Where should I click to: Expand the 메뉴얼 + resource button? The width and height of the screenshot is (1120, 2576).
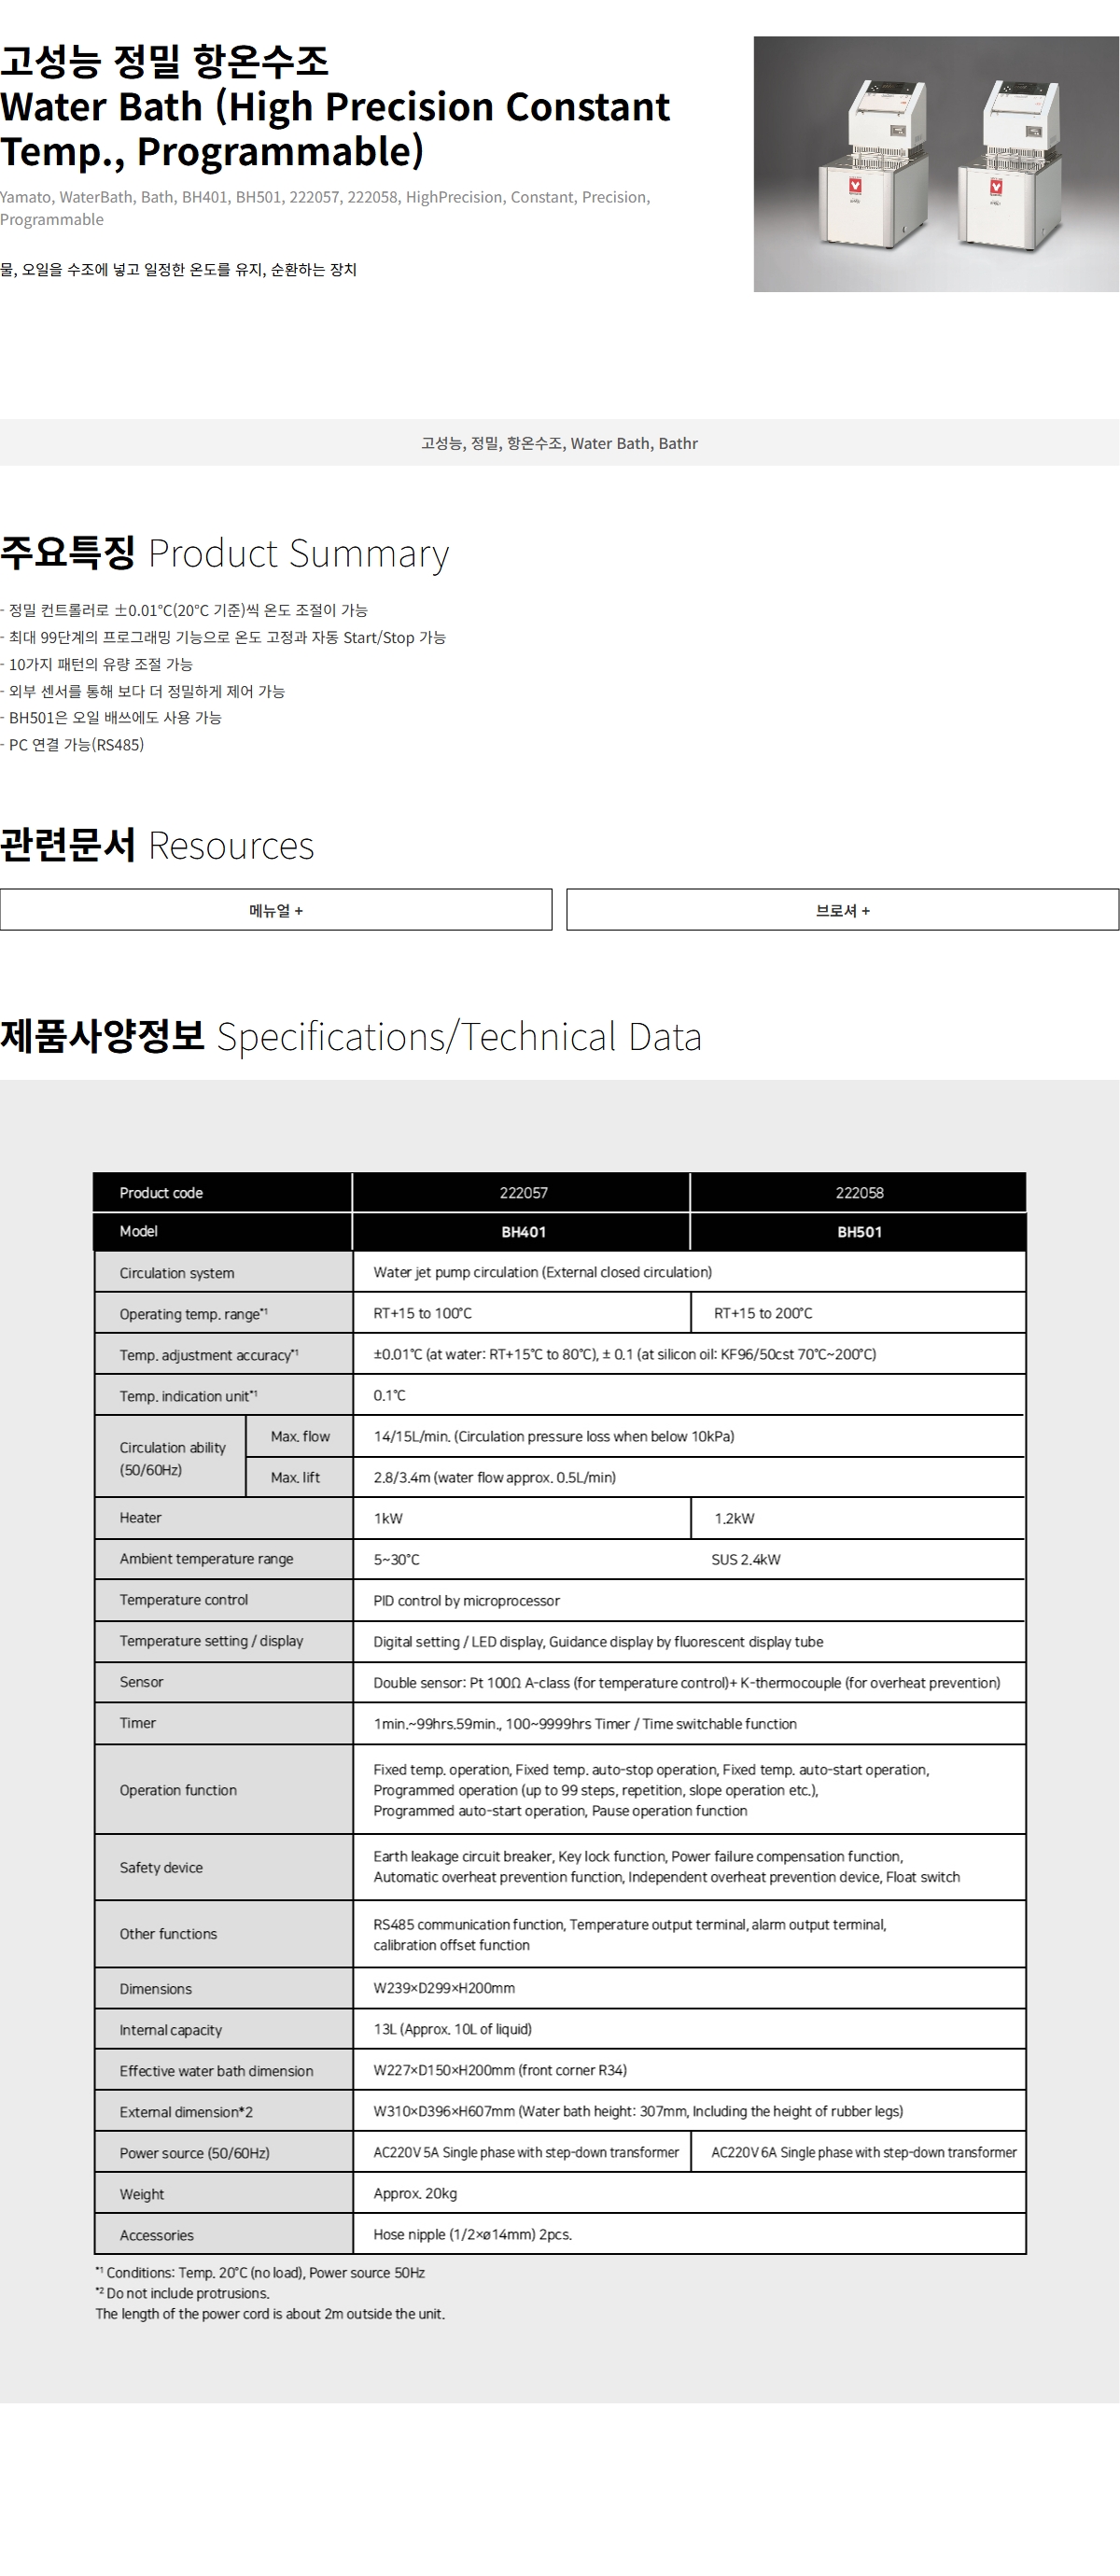(276, 910)
